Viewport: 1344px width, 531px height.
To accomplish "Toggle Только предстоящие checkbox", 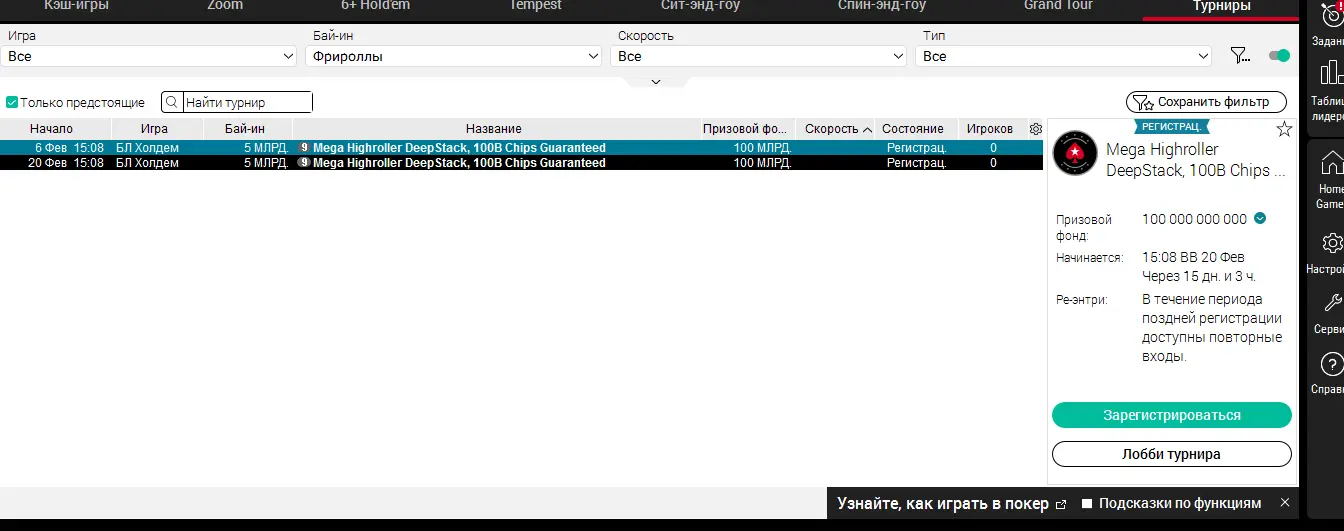I will tap(12, 102).
